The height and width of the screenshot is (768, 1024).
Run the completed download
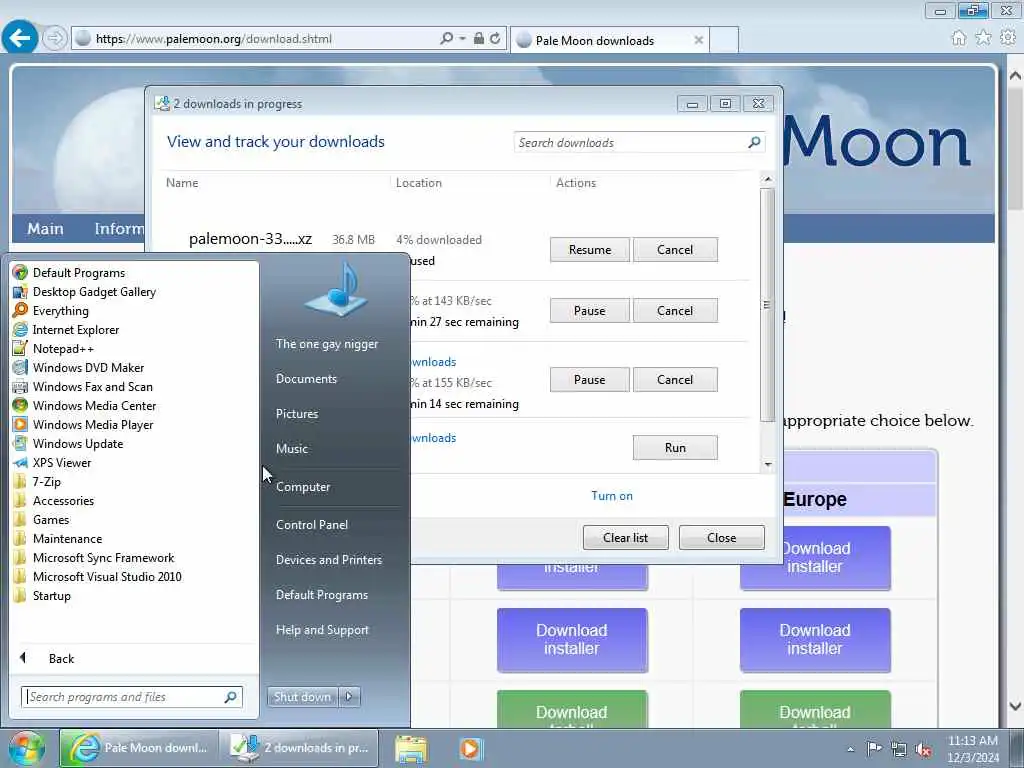click(675, 447)
